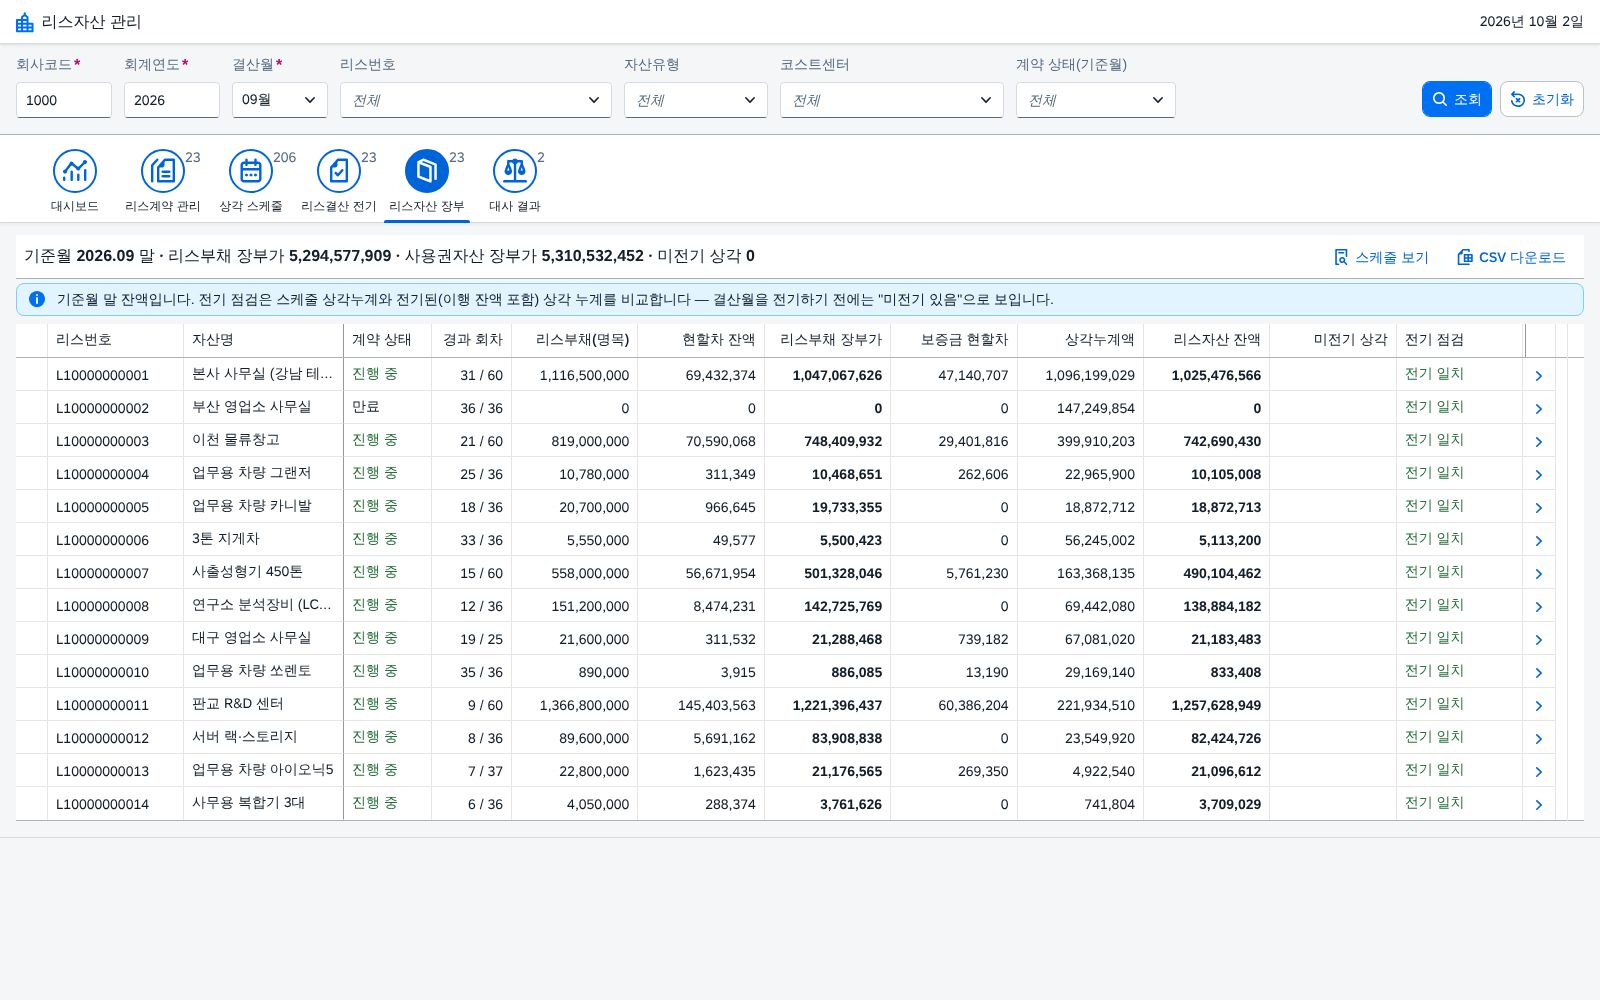Click lease number L10000000013
The height and width of the screenshot is (1000, 1600).
102,771
